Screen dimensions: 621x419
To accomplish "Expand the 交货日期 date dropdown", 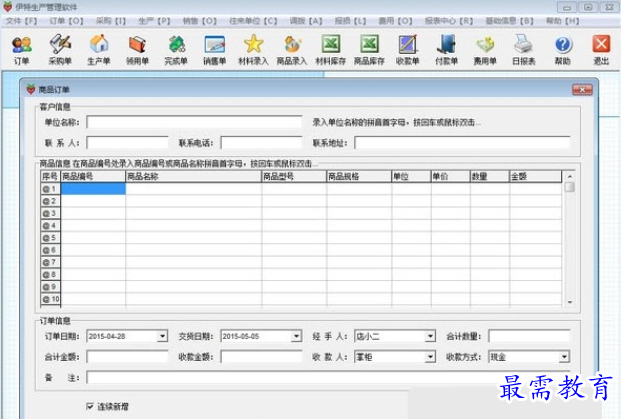I will coord(296,336).
